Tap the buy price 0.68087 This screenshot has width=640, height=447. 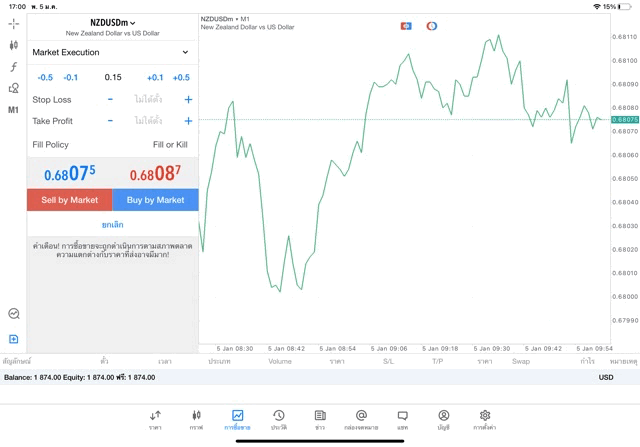pyautogui.click(x=155, y=173)
